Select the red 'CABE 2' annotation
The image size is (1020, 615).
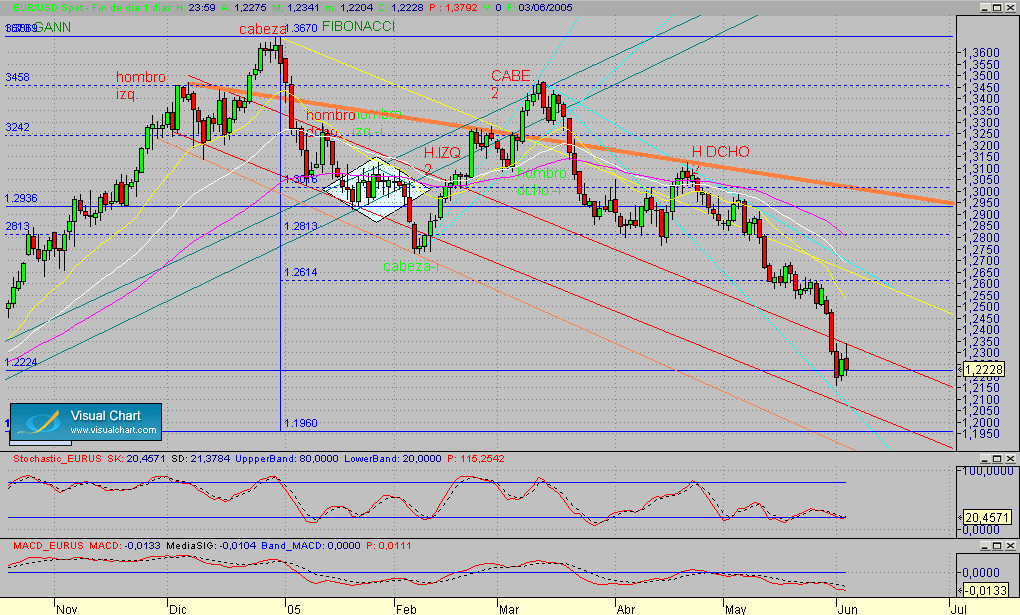click(x=511, y=85)
